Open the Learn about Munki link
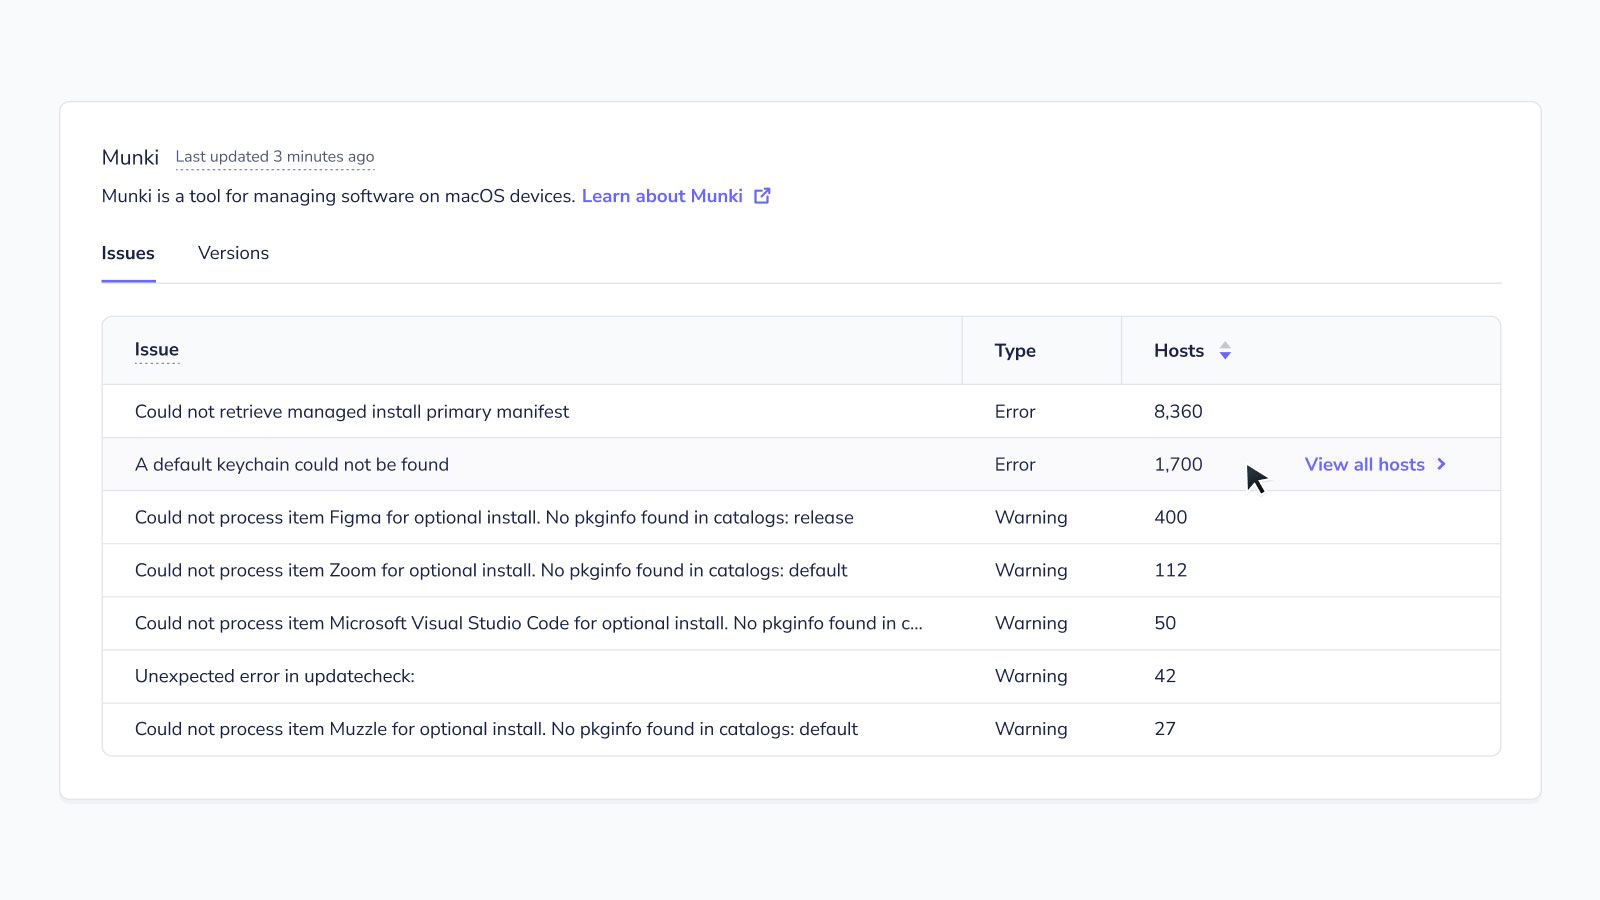The height and width of the screenshot is (900, 1600). pyautogui.click(x=662, y=196)
